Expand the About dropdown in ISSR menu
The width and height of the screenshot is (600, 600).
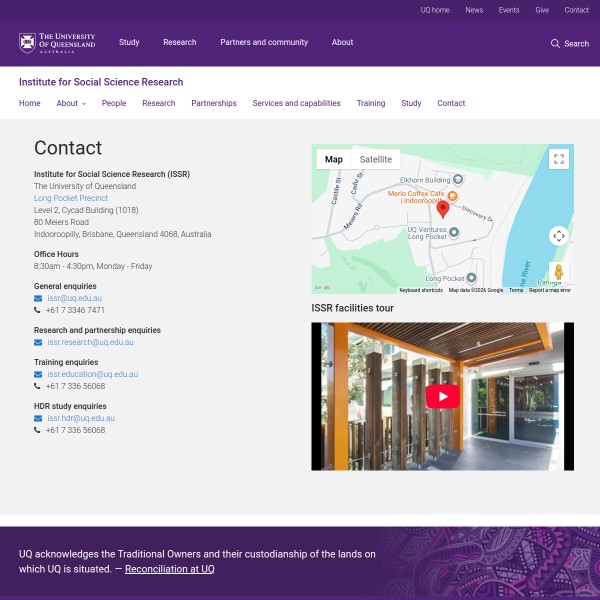pyautogui.click(x=71, y=103)
